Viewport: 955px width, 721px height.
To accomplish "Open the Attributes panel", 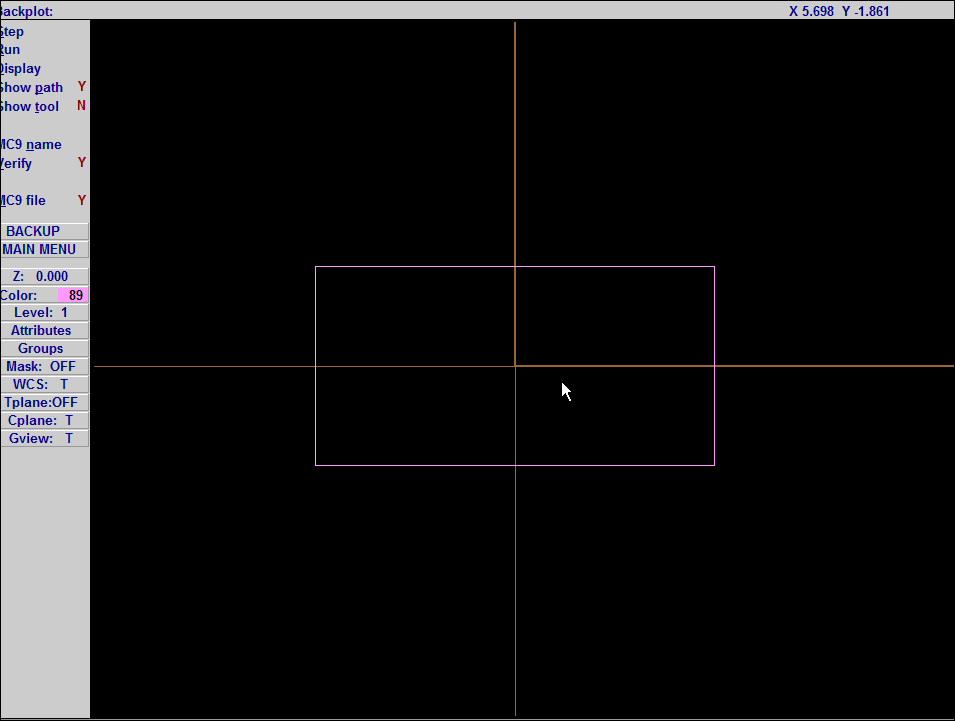I will tap(41, 330).
